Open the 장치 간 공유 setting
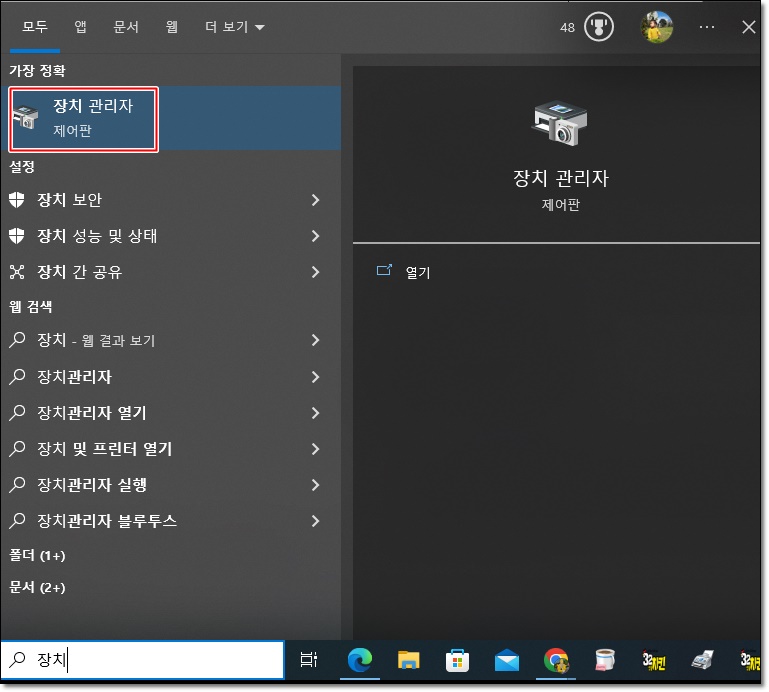Image resolution: width=769 pixels, height=692 pixels. click(170, 272)
